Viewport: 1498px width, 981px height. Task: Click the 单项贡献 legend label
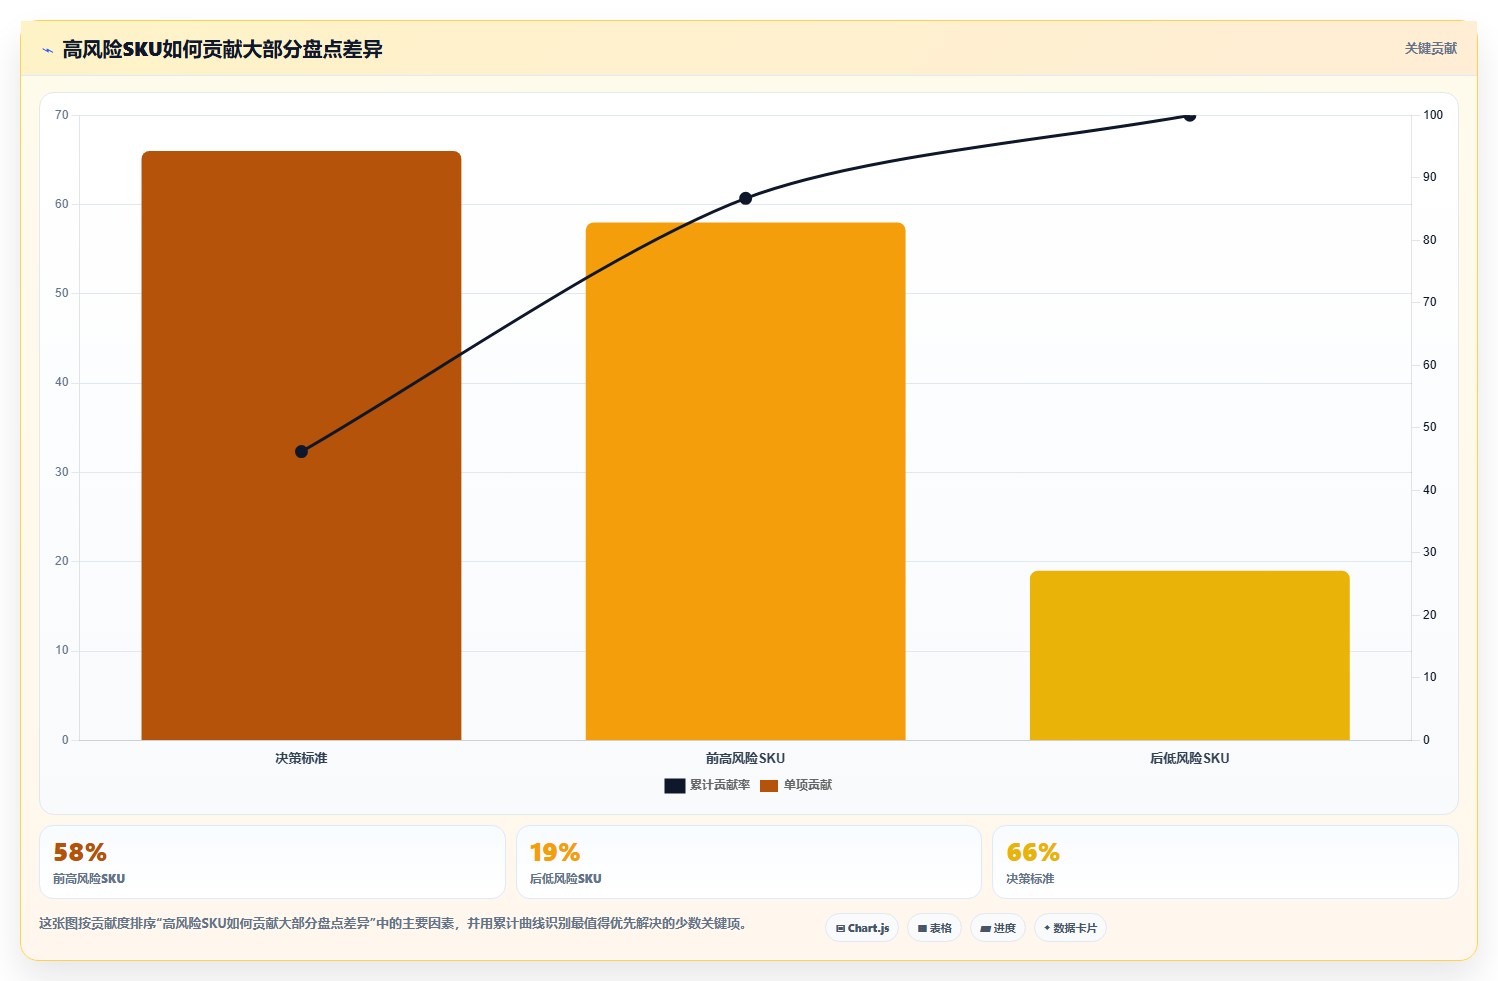point(808,785)
